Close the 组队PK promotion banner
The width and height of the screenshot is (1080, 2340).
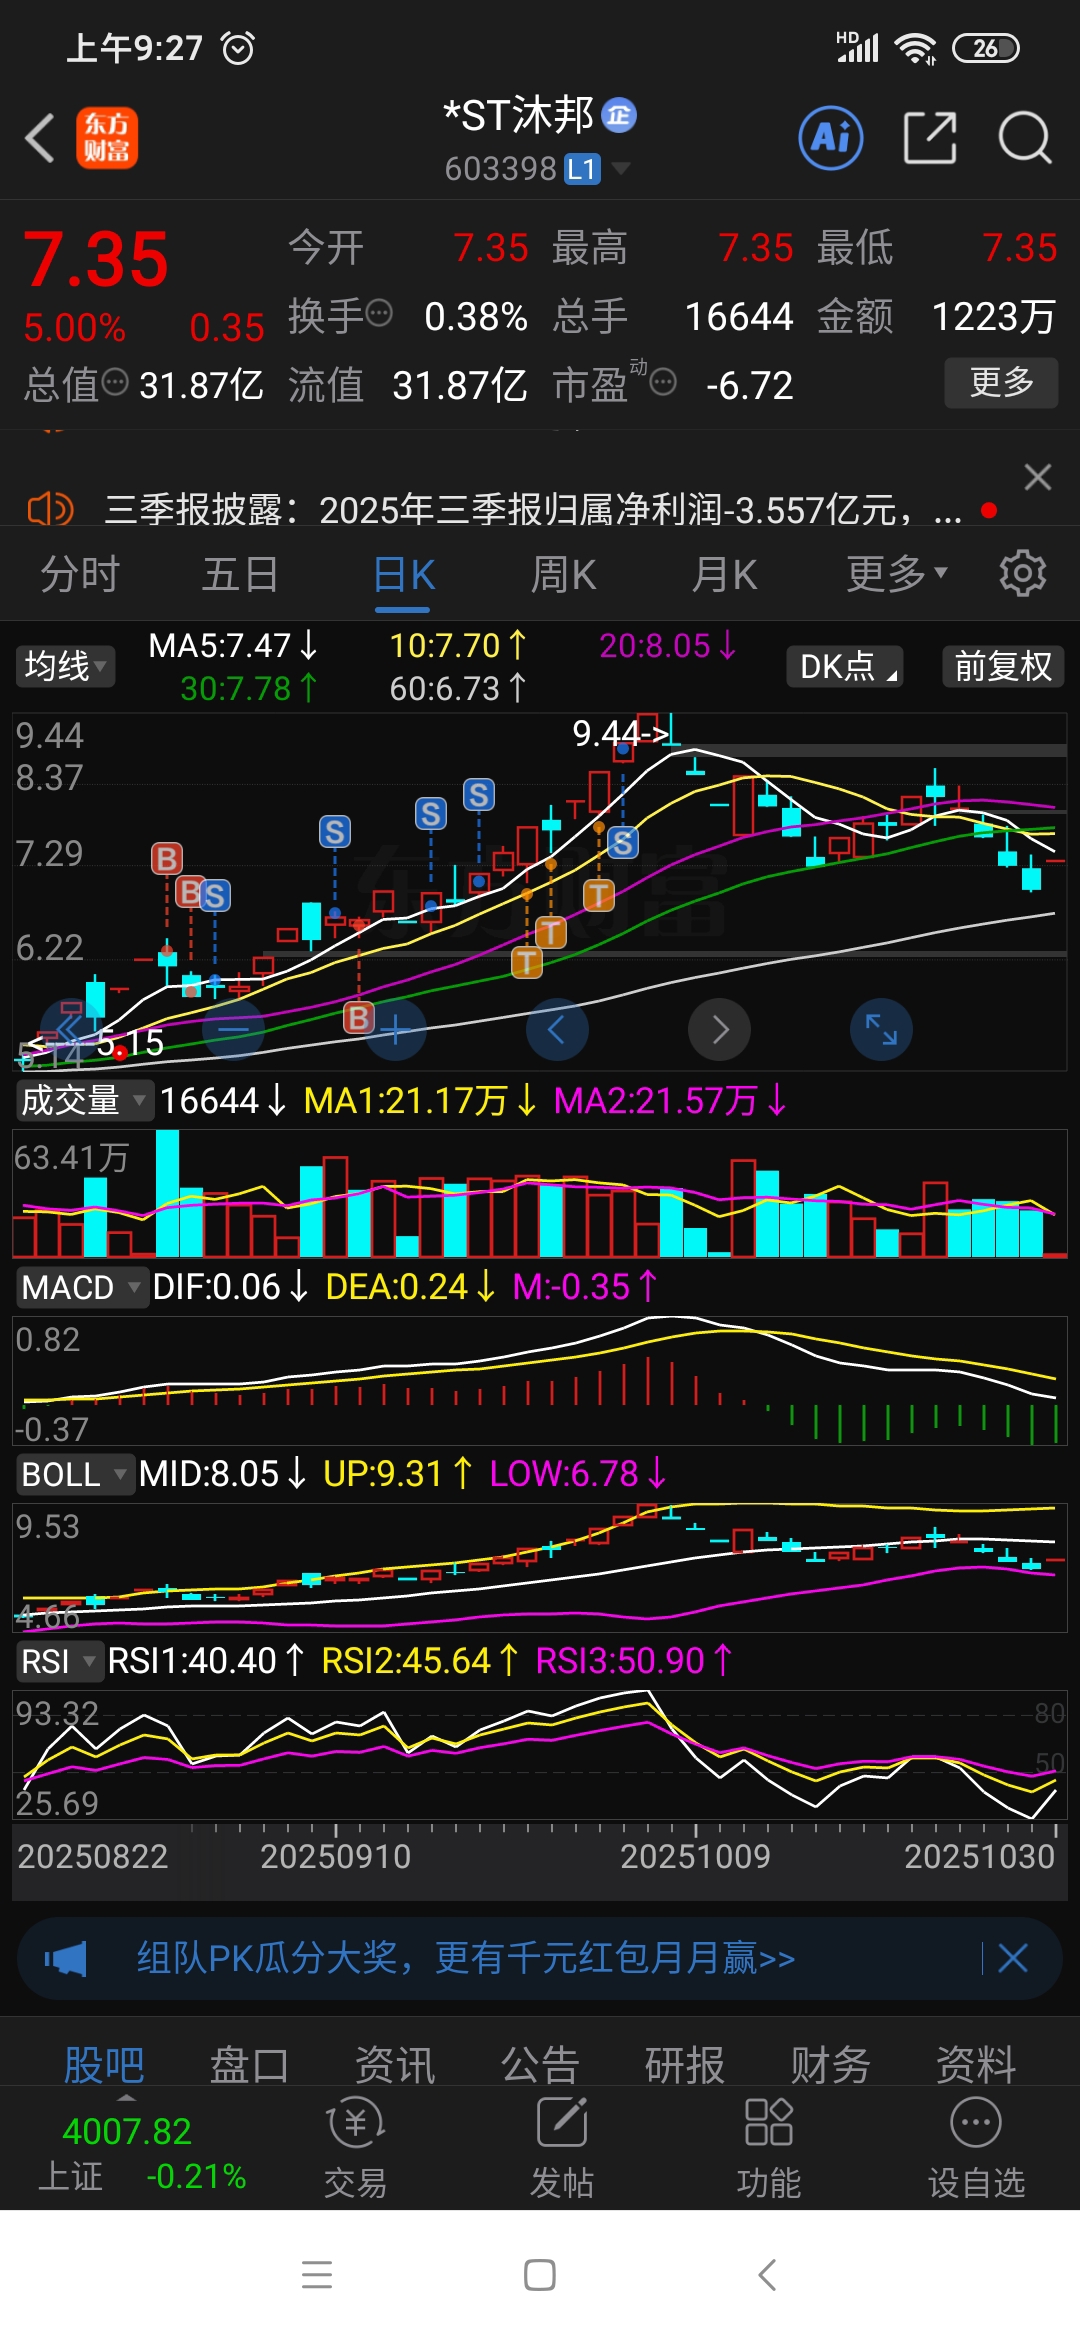1013,1958
